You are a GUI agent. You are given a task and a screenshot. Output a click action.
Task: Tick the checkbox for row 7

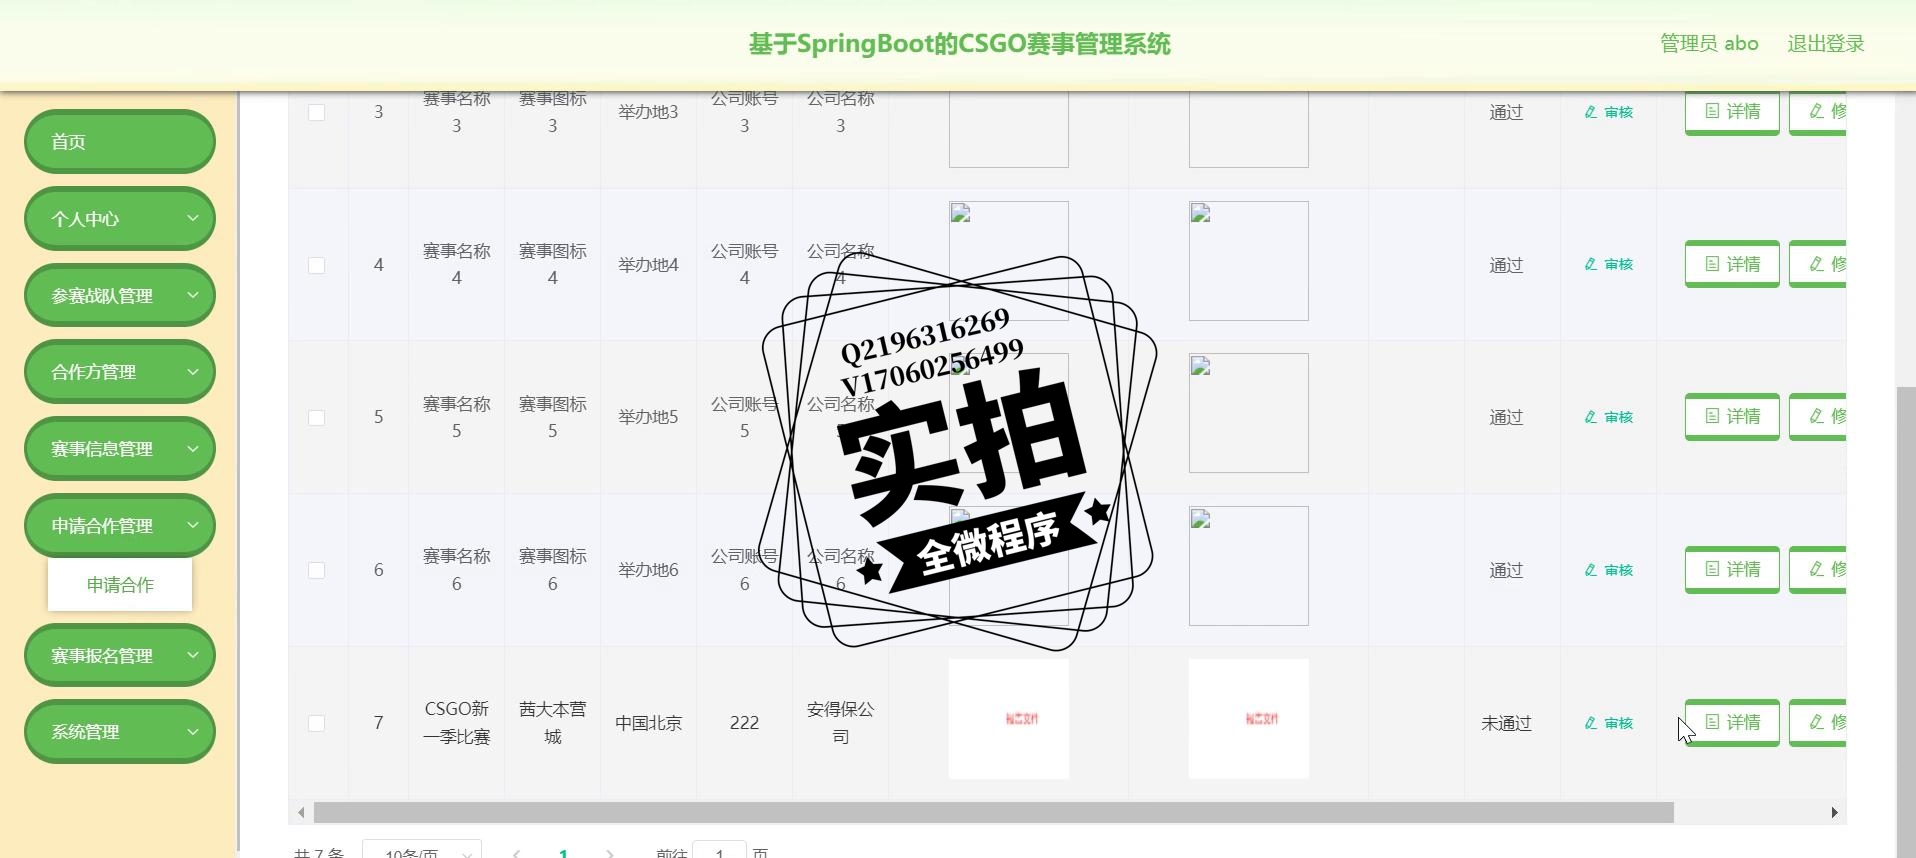pyautogui.click(x=316, y=723)
